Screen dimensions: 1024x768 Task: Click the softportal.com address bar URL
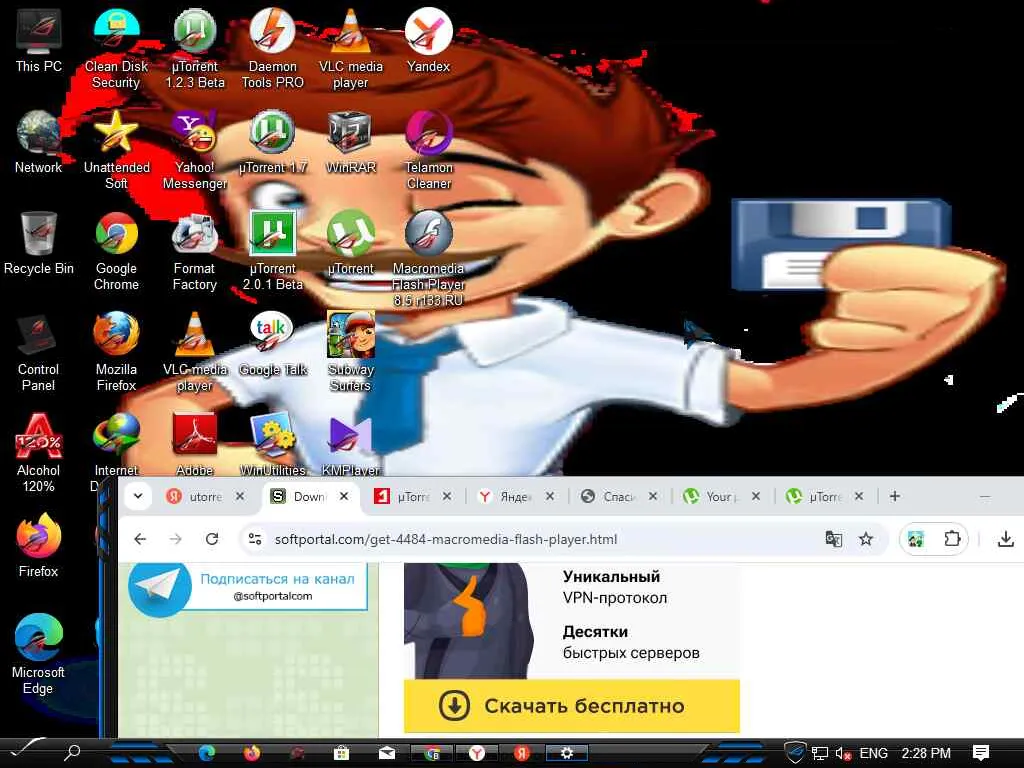[x=445, y=539]
